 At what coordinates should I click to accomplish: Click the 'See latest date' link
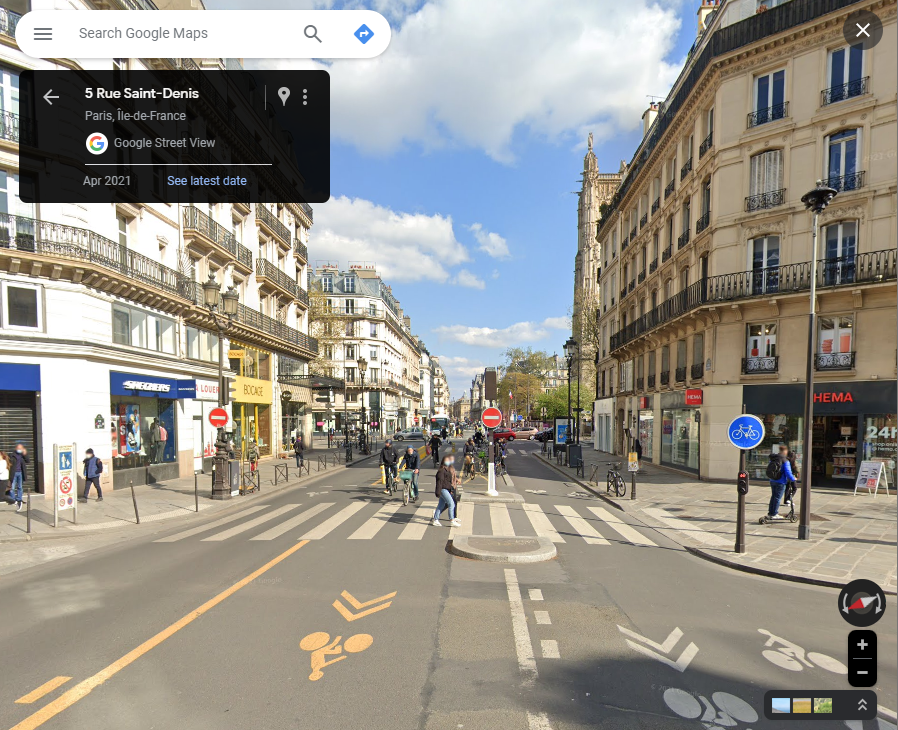pos(207,181)
